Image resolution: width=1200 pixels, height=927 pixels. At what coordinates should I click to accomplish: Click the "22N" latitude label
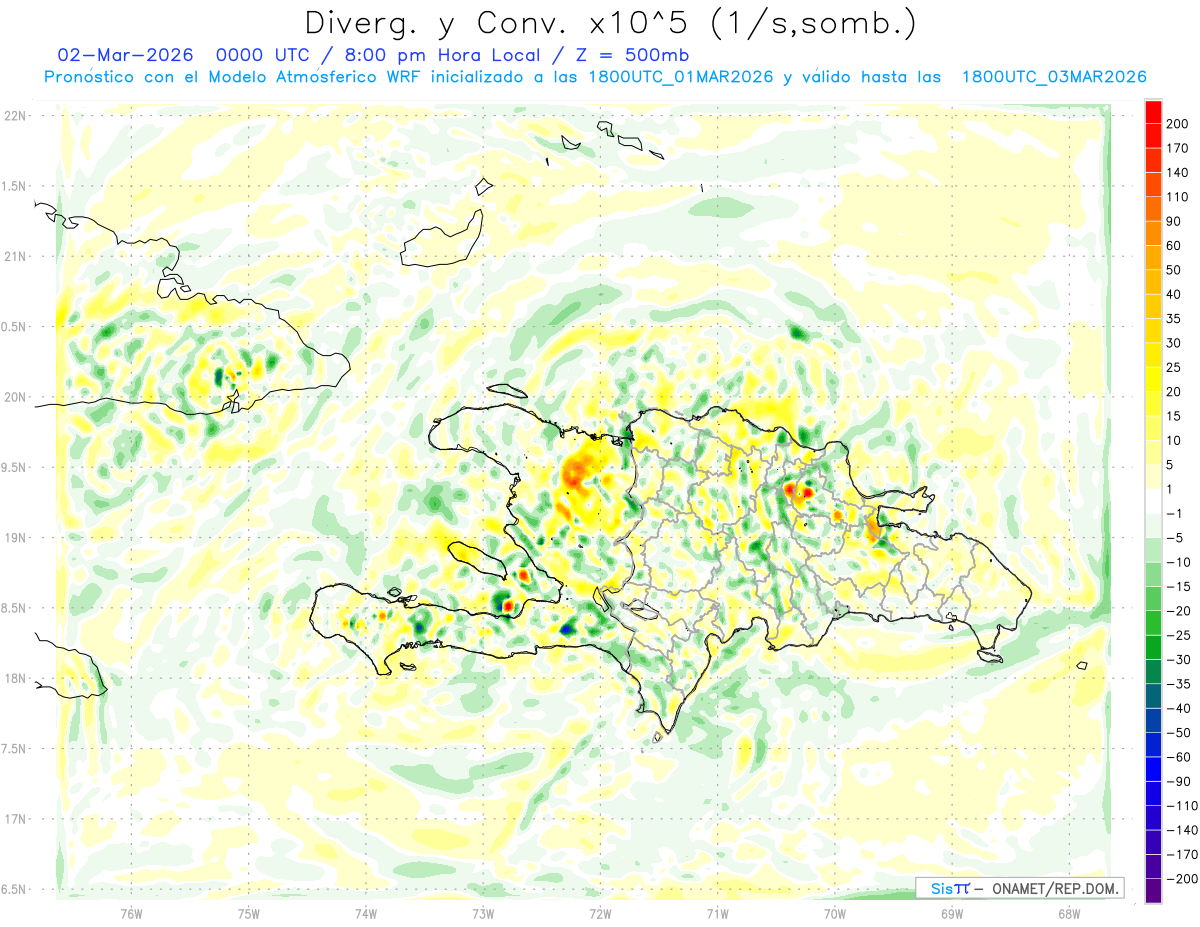point(14,116)
